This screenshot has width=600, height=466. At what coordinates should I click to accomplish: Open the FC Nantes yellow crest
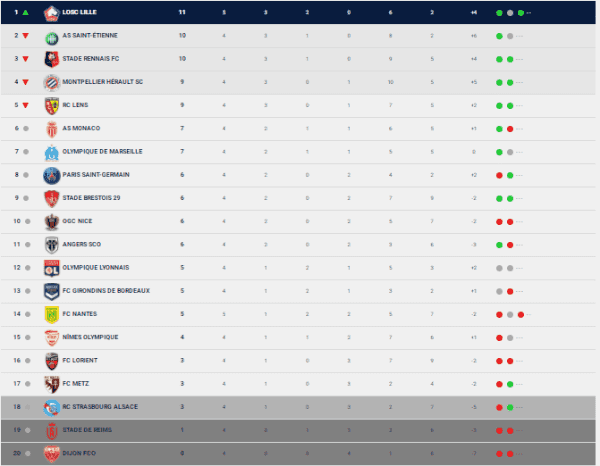point(52,314)
